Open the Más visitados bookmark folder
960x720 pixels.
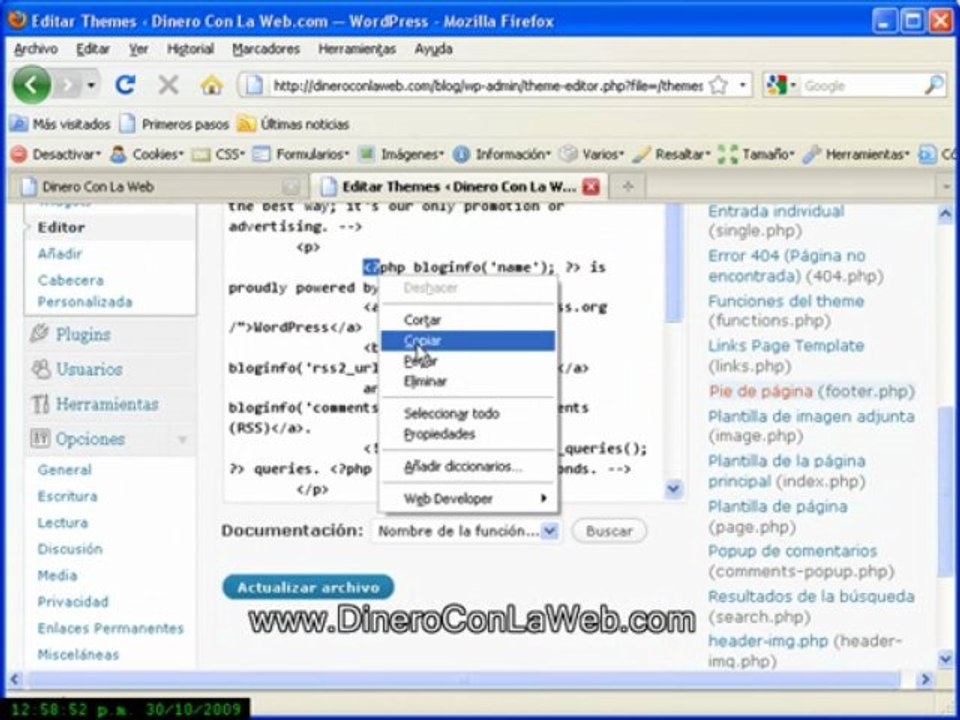[61, 124]
